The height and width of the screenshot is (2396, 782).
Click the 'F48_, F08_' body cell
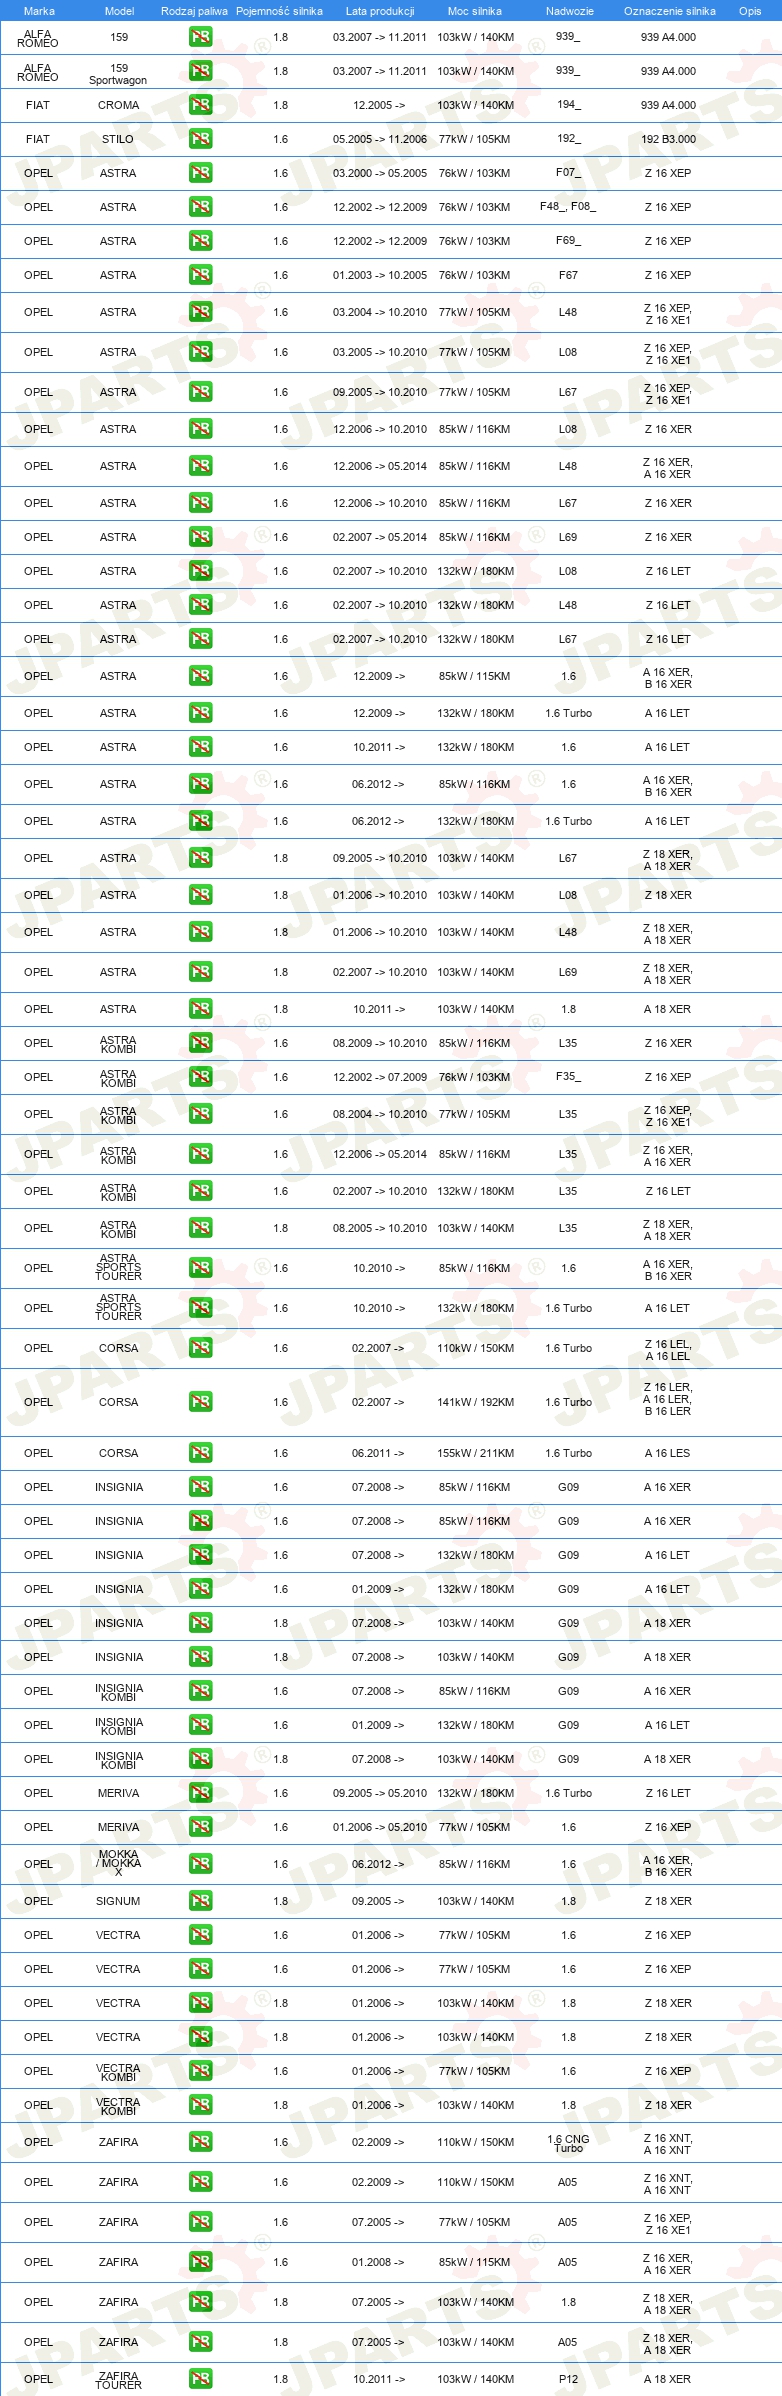[568, 207]
